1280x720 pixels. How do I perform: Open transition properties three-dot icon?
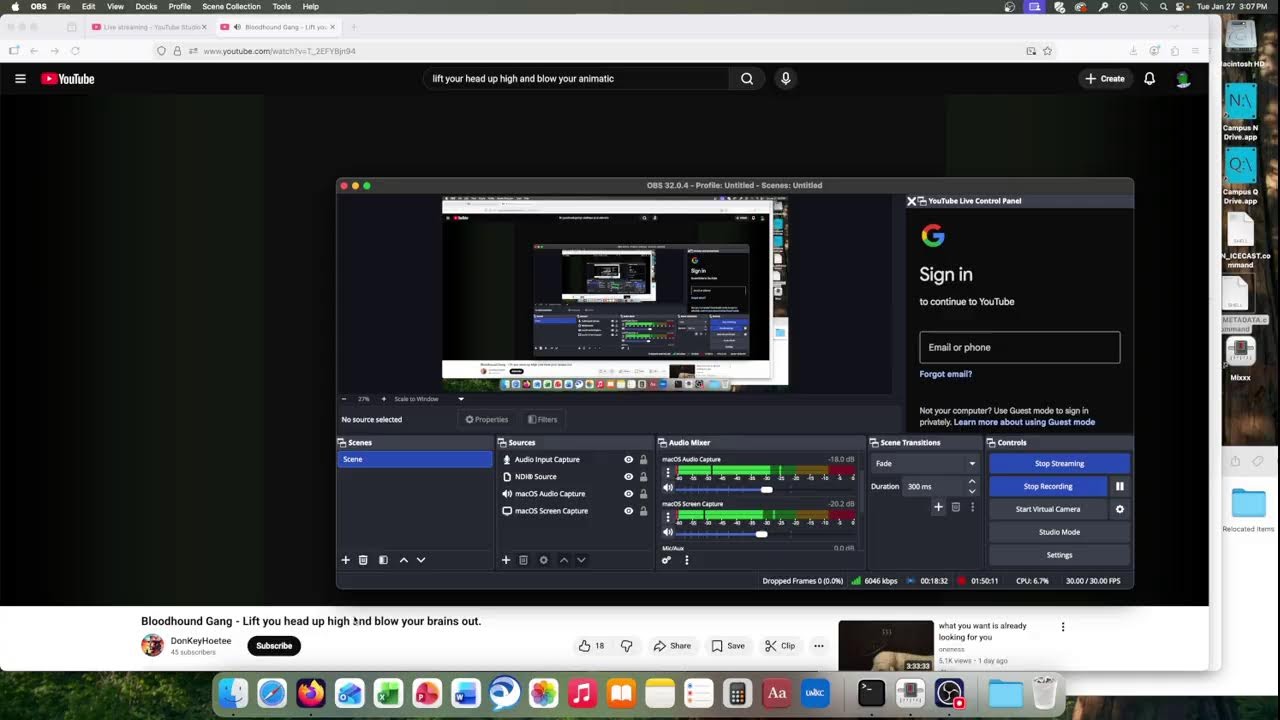tap(972, 507)
